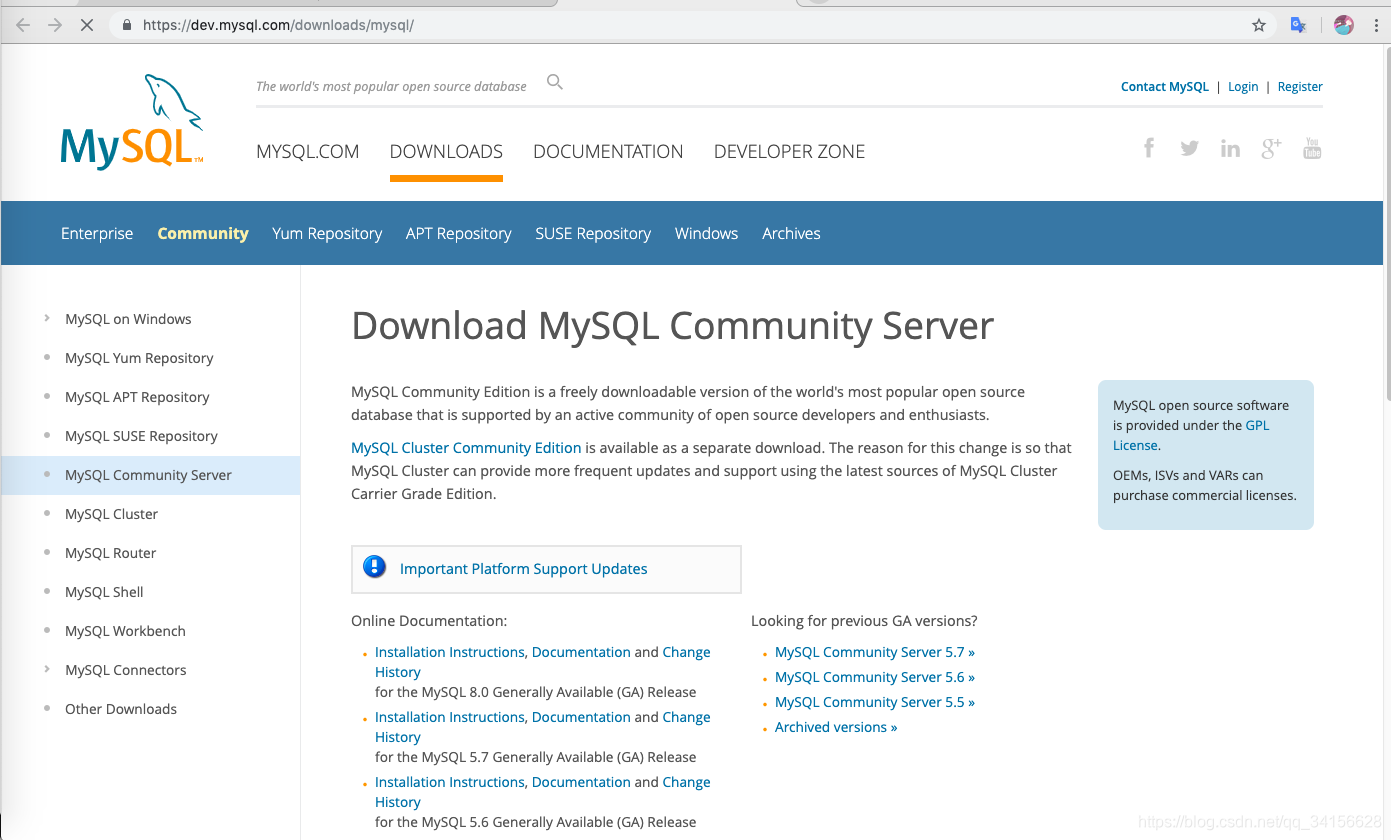This screenshot has height=840, width=1391.
Task: Click the blue exclamation info icon
Action: pos(375,567)
